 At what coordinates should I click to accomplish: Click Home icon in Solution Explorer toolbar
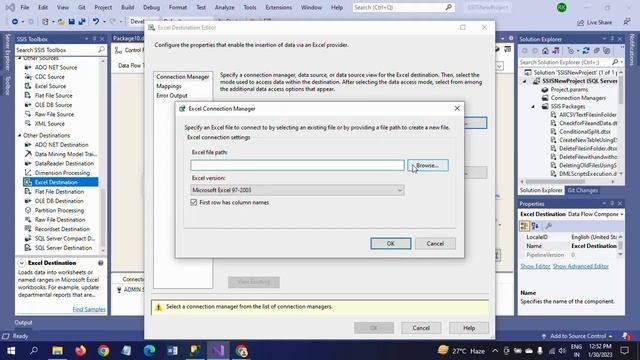(x=545, y=51)
